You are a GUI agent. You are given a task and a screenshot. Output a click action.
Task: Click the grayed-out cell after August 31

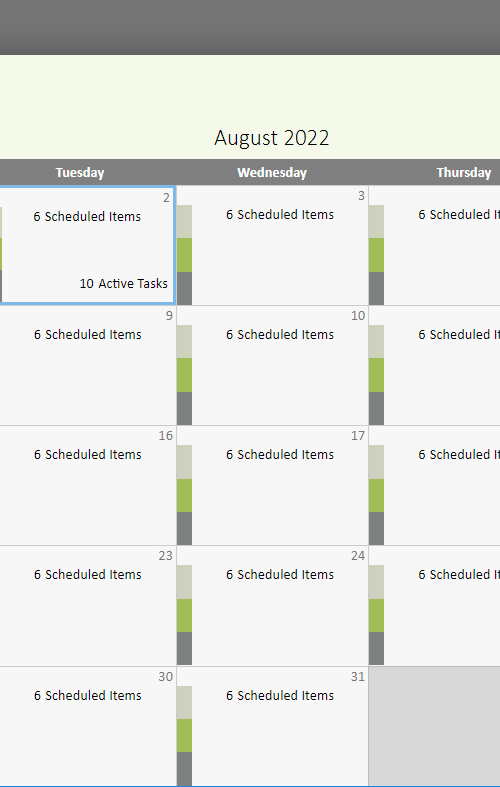tap(434, 726)
